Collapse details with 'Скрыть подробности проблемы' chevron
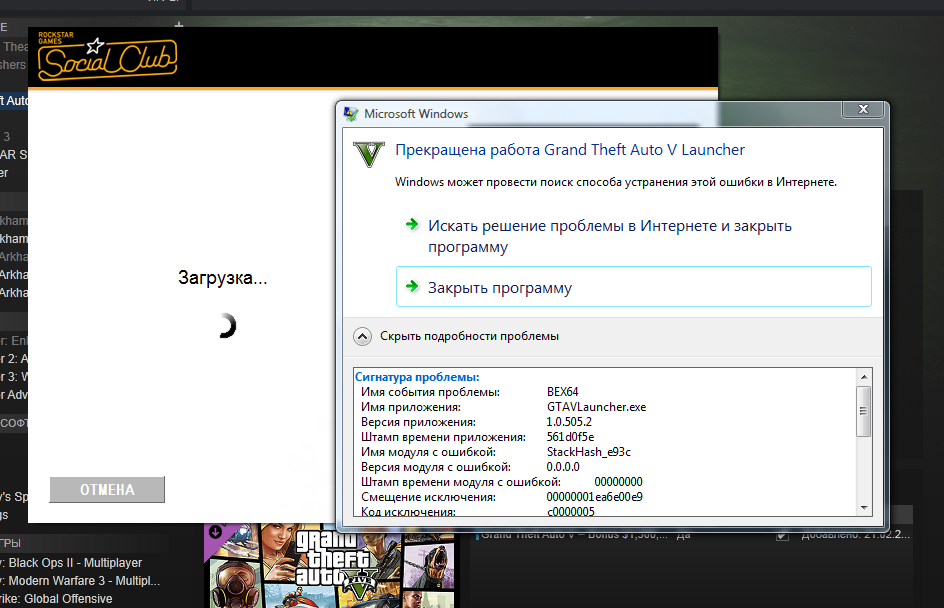Screen dimensions: 944x608 point(363,336)
